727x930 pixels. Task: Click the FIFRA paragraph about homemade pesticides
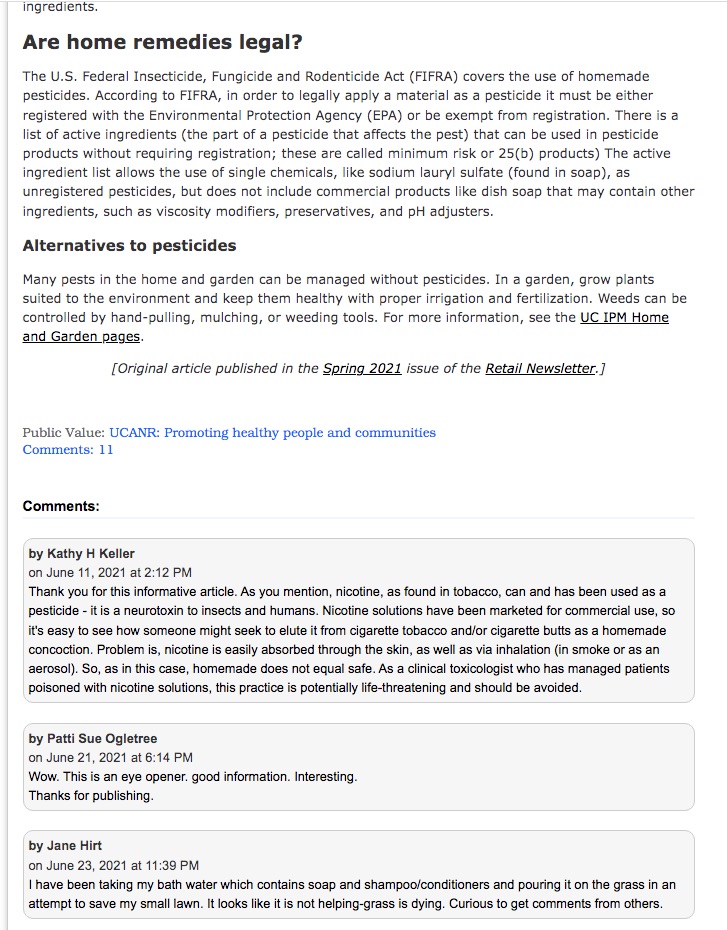coord(358,144)
